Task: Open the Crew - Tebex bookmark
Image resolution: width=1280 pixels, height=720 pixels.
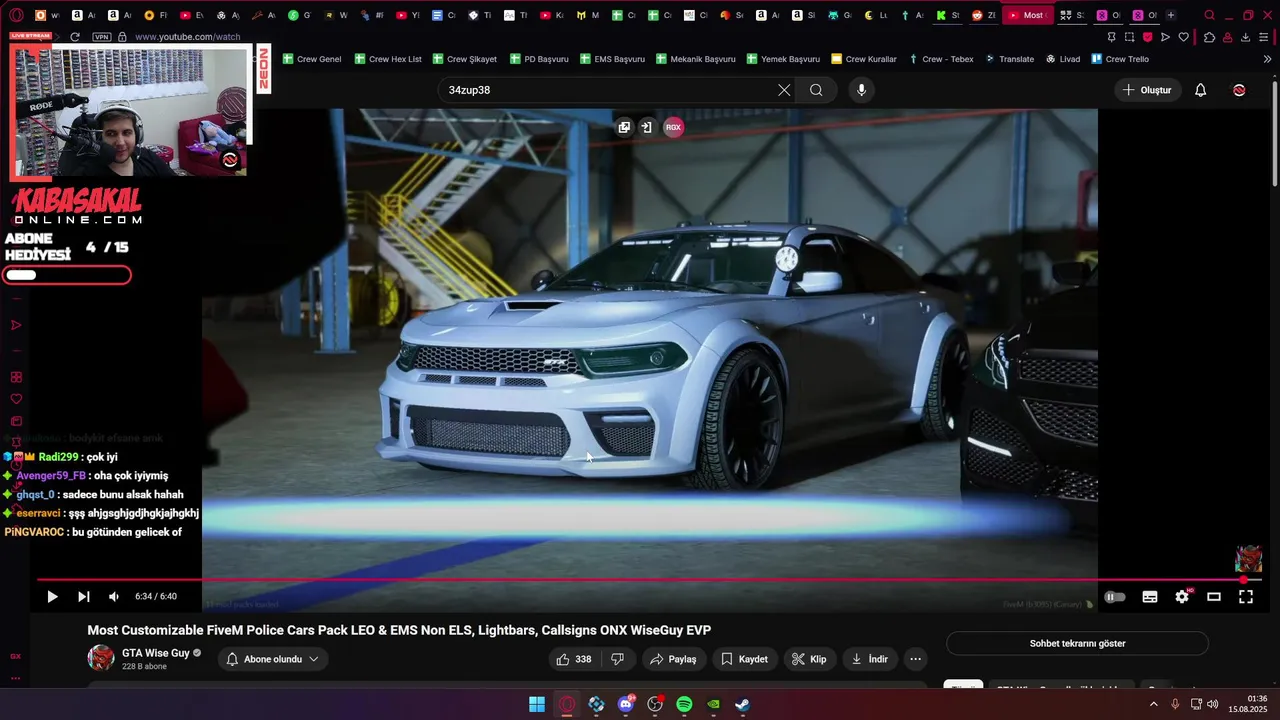Action: 940,59
